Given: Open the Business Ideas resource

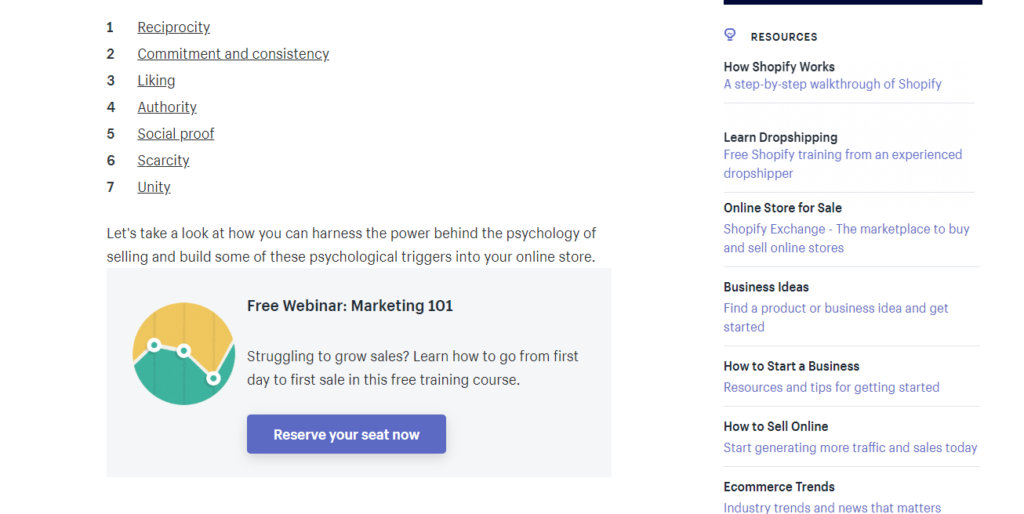Looking at the screenshot, I should click(x=766, y=287).
